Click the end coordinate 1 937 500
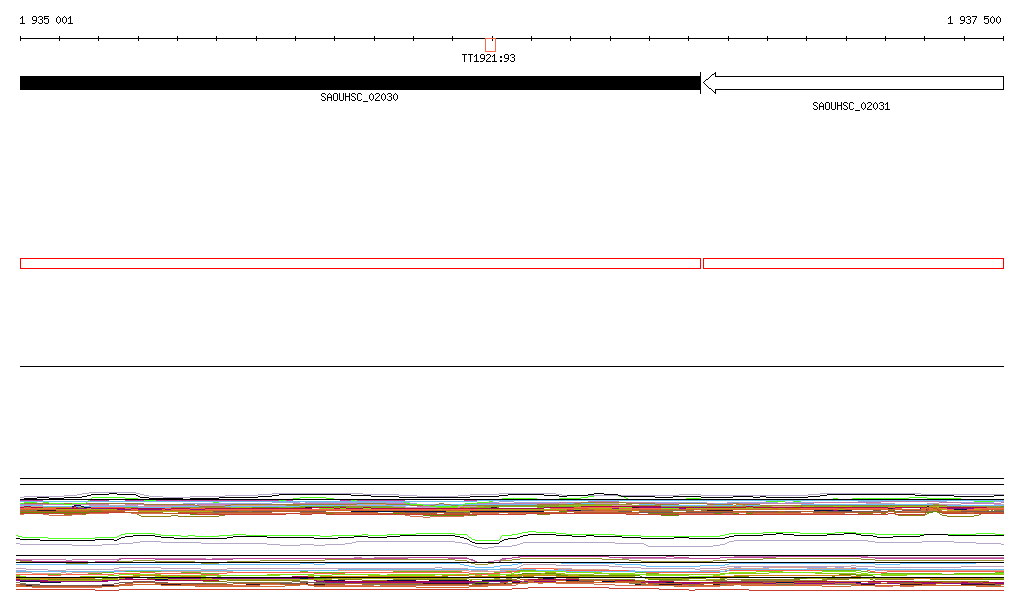 (x=974, y=20)
